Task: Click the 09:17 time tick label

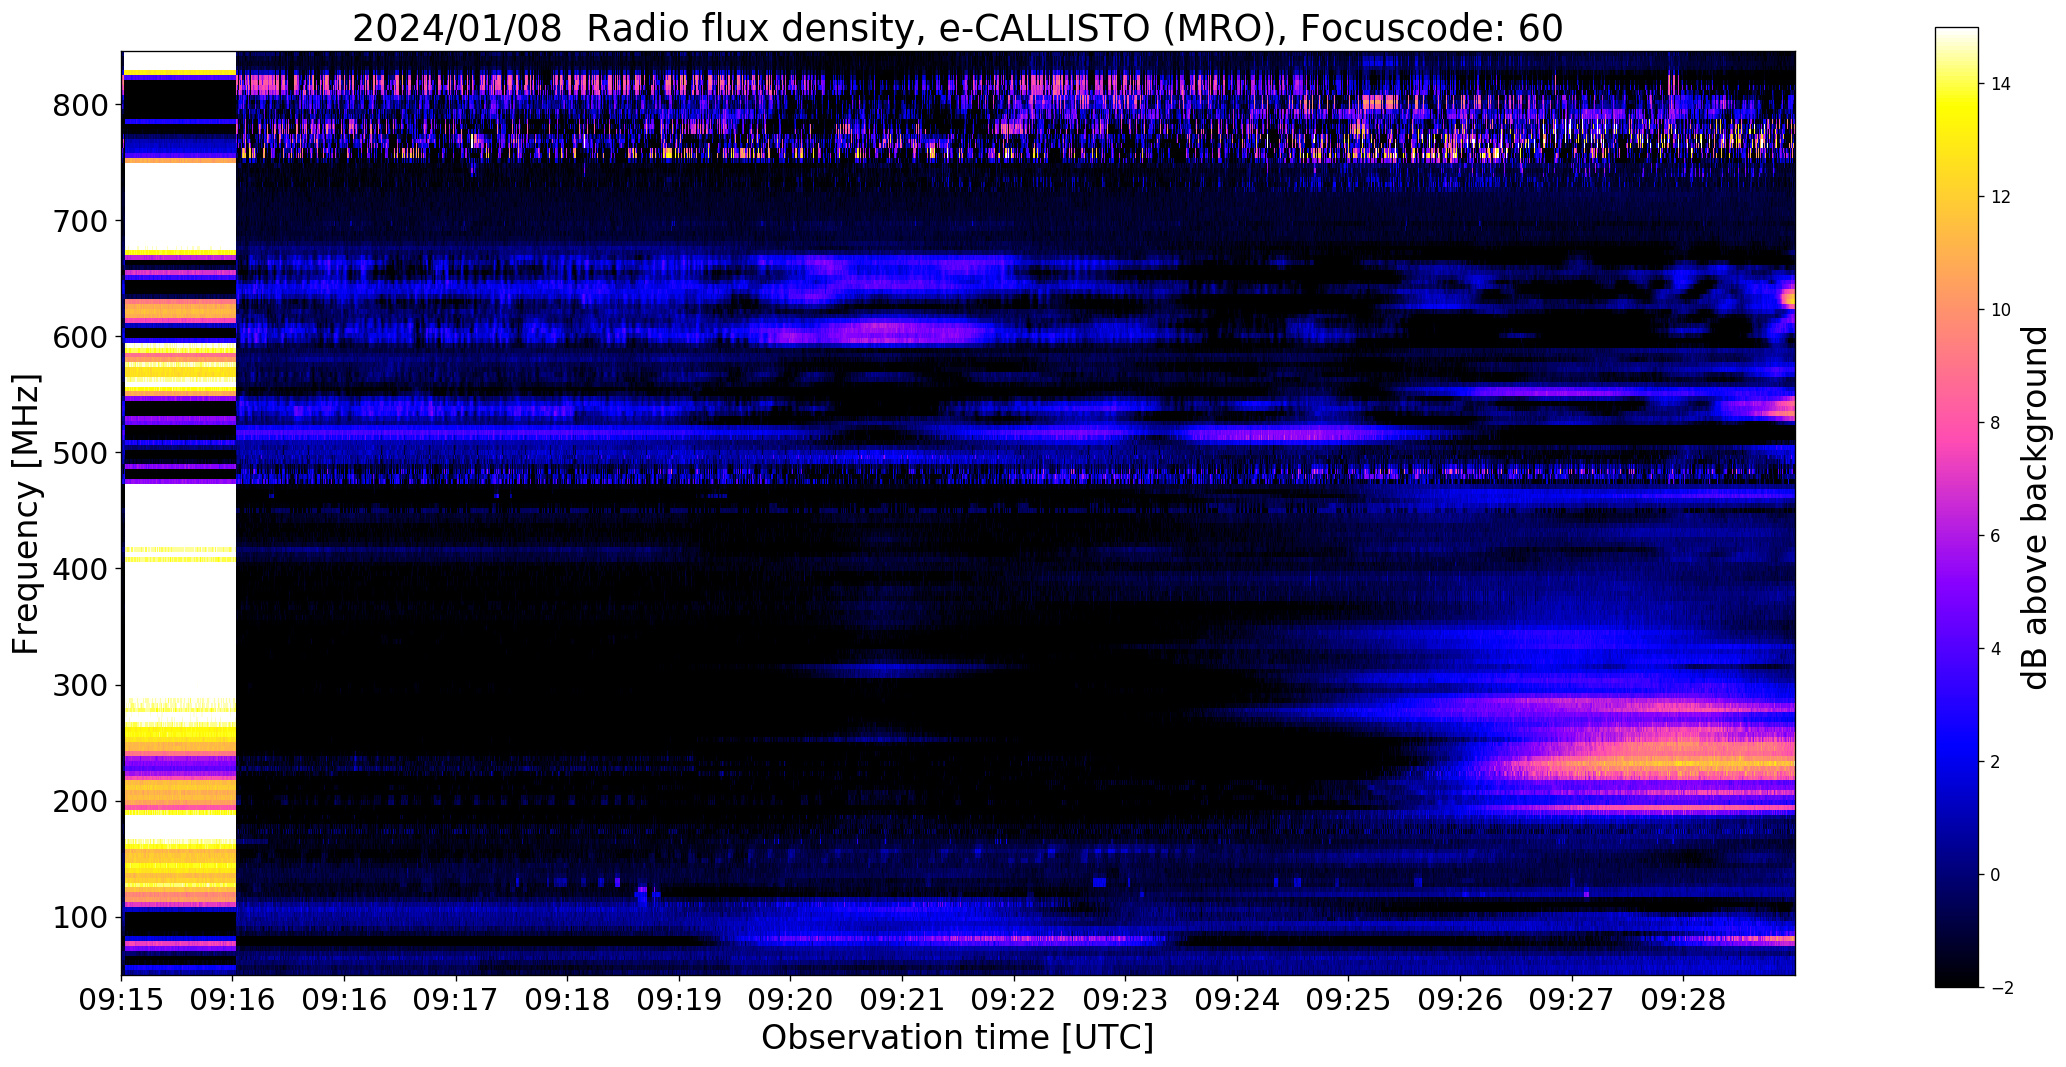Action: pyautogui.click(x=456, y=999)
